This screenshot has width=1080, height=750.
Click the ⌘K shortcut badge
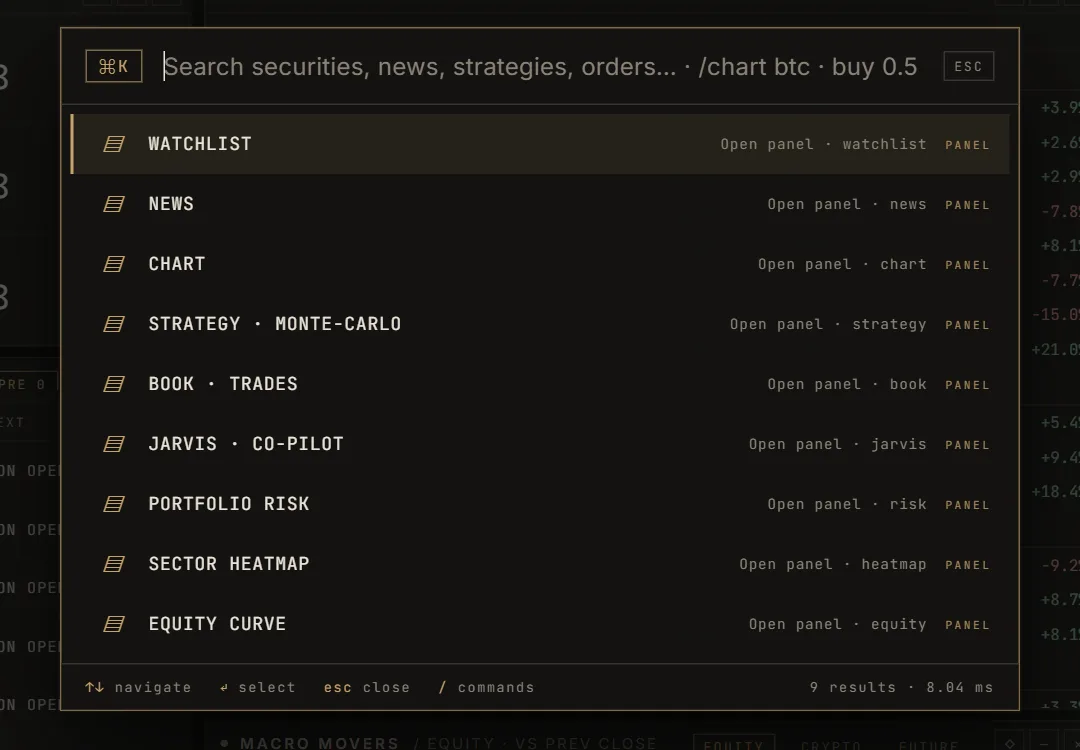tap(114, 66)
